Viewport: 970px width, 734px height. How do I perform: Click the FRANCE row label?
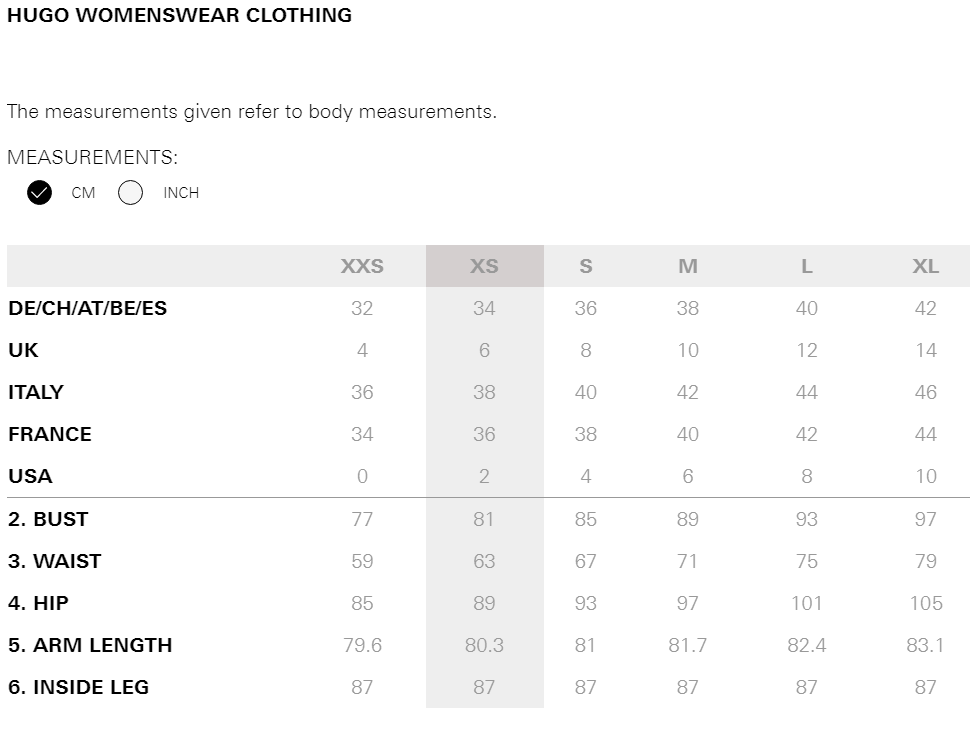click(x=50, y=434)
